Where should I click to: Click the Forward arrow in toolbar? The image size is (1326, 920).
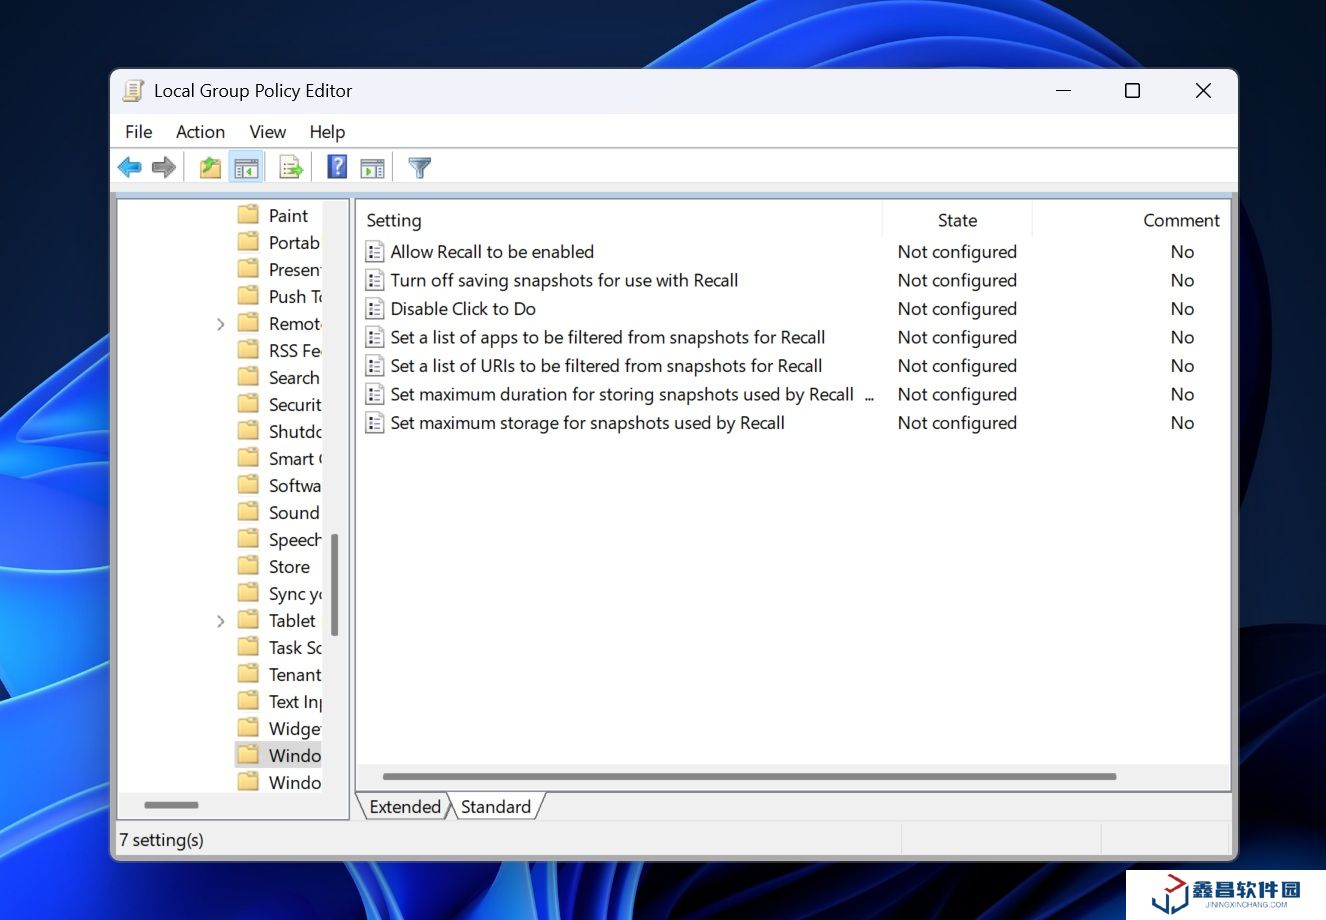pos(164,168)
